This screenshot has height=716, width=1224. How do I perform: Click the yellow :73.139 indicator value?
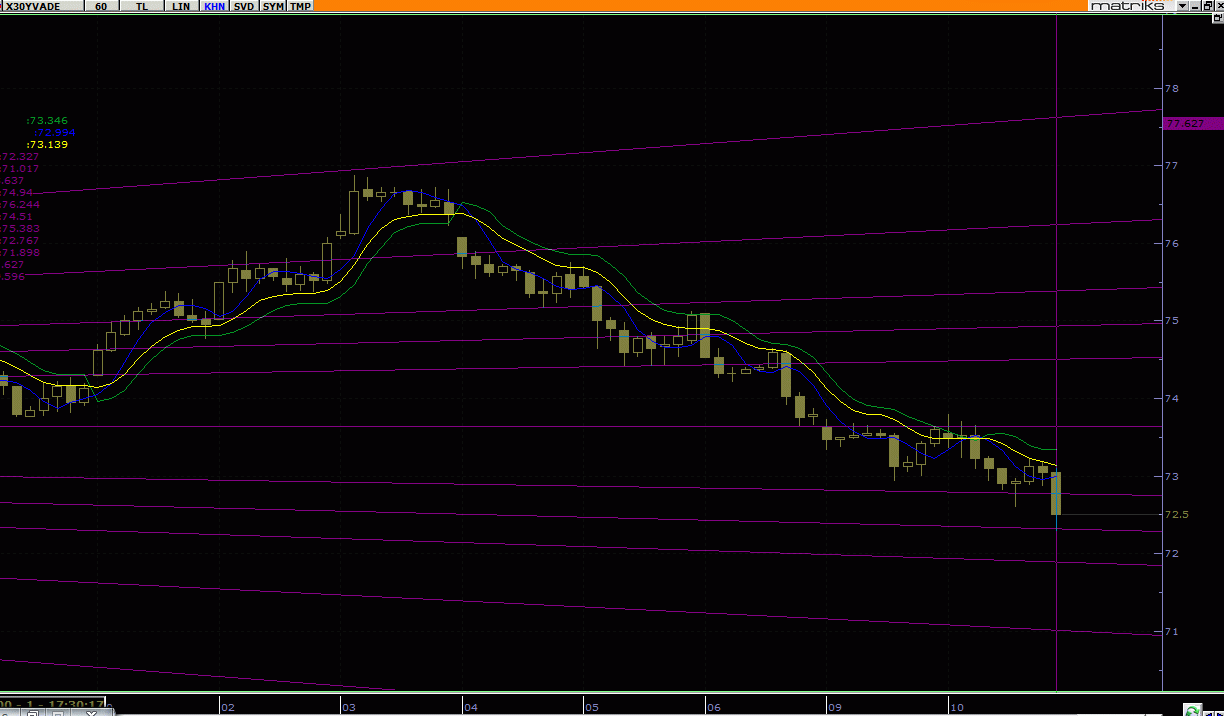point(47,144)
